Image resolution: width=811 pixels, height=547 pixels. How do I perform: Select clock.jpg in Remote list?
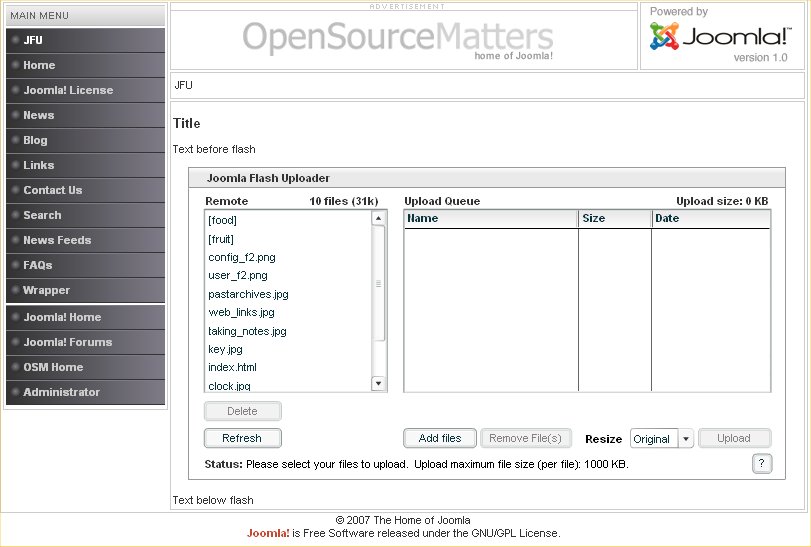[288, 385]
